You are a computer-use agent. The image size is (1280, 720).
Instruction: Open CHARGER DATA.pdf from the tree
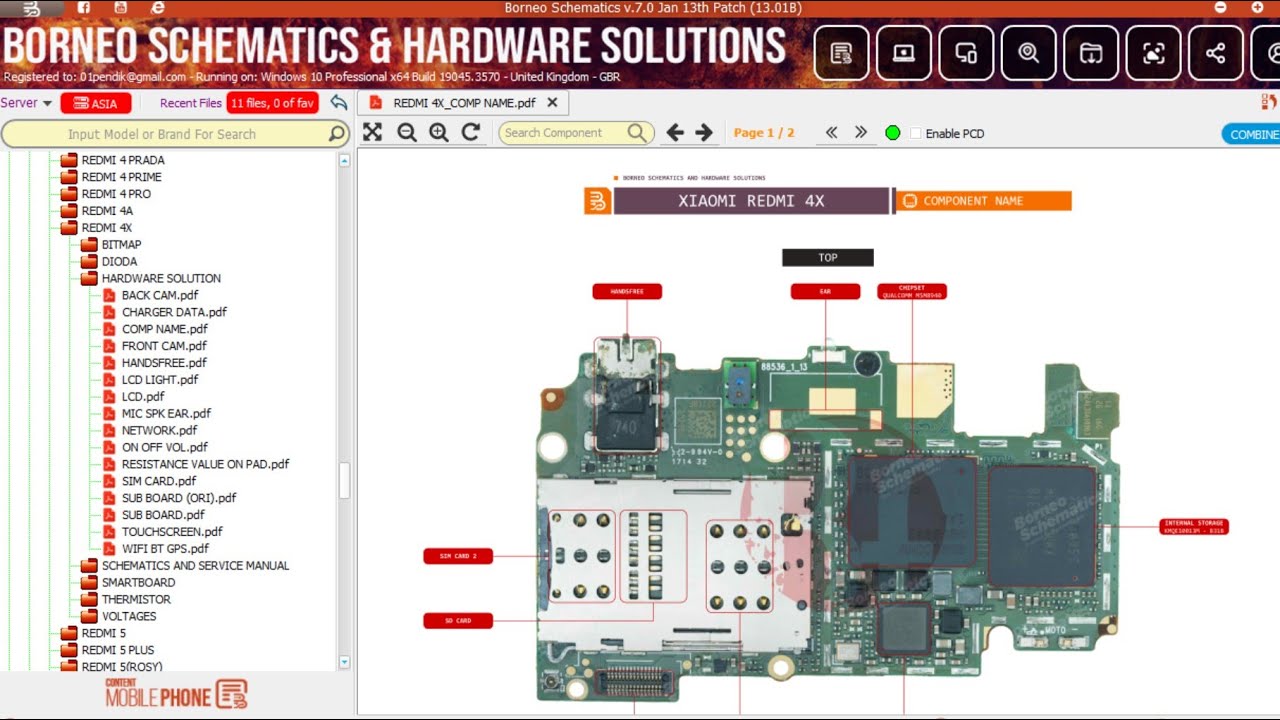point(174,312)
